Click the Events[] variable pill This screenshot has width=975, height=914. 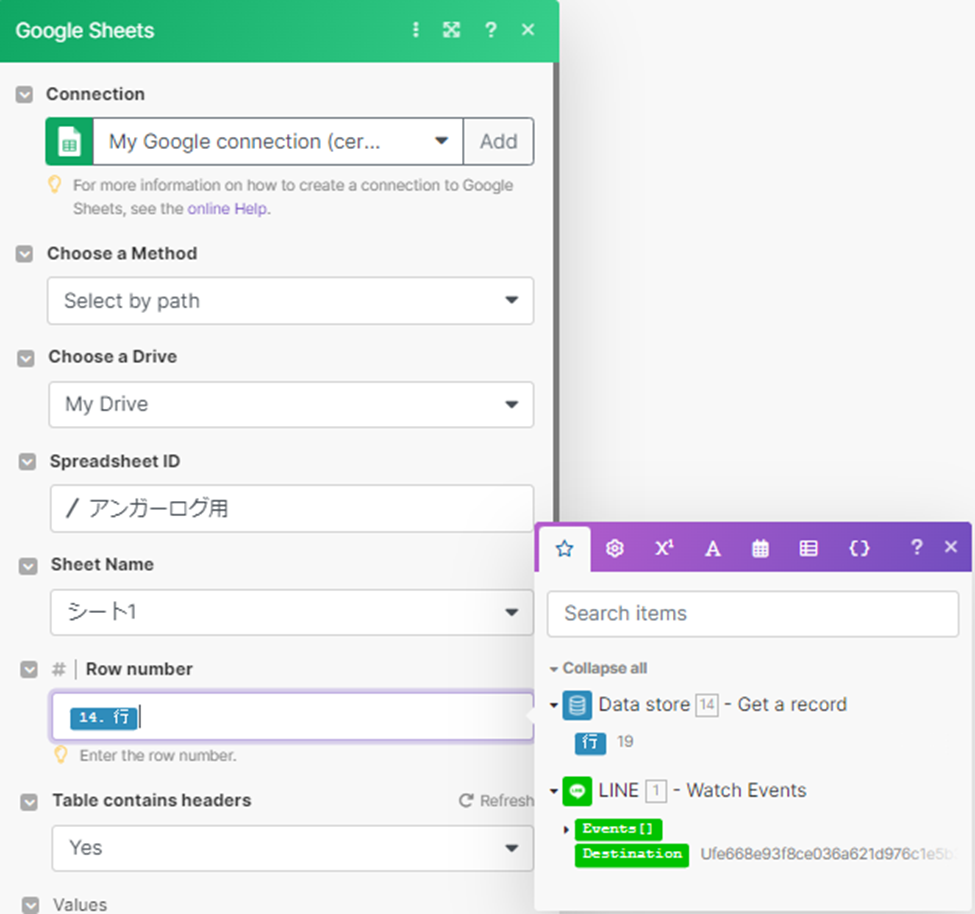[x=618, y=829]
